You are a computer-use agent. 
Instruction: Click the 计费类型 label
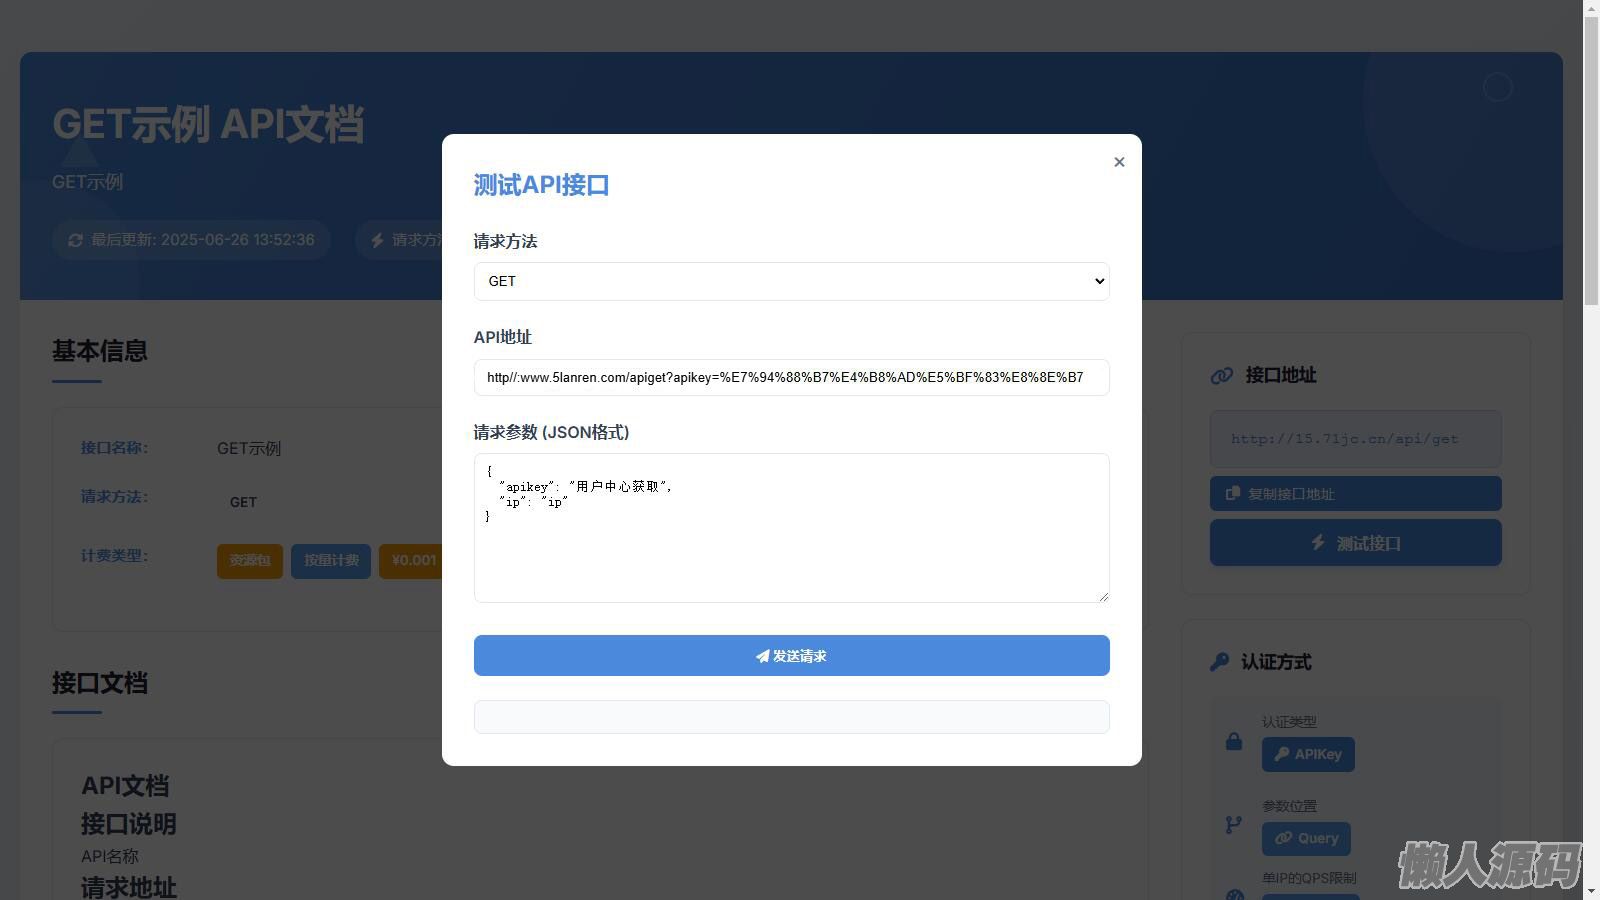click(x=114, y=556)
